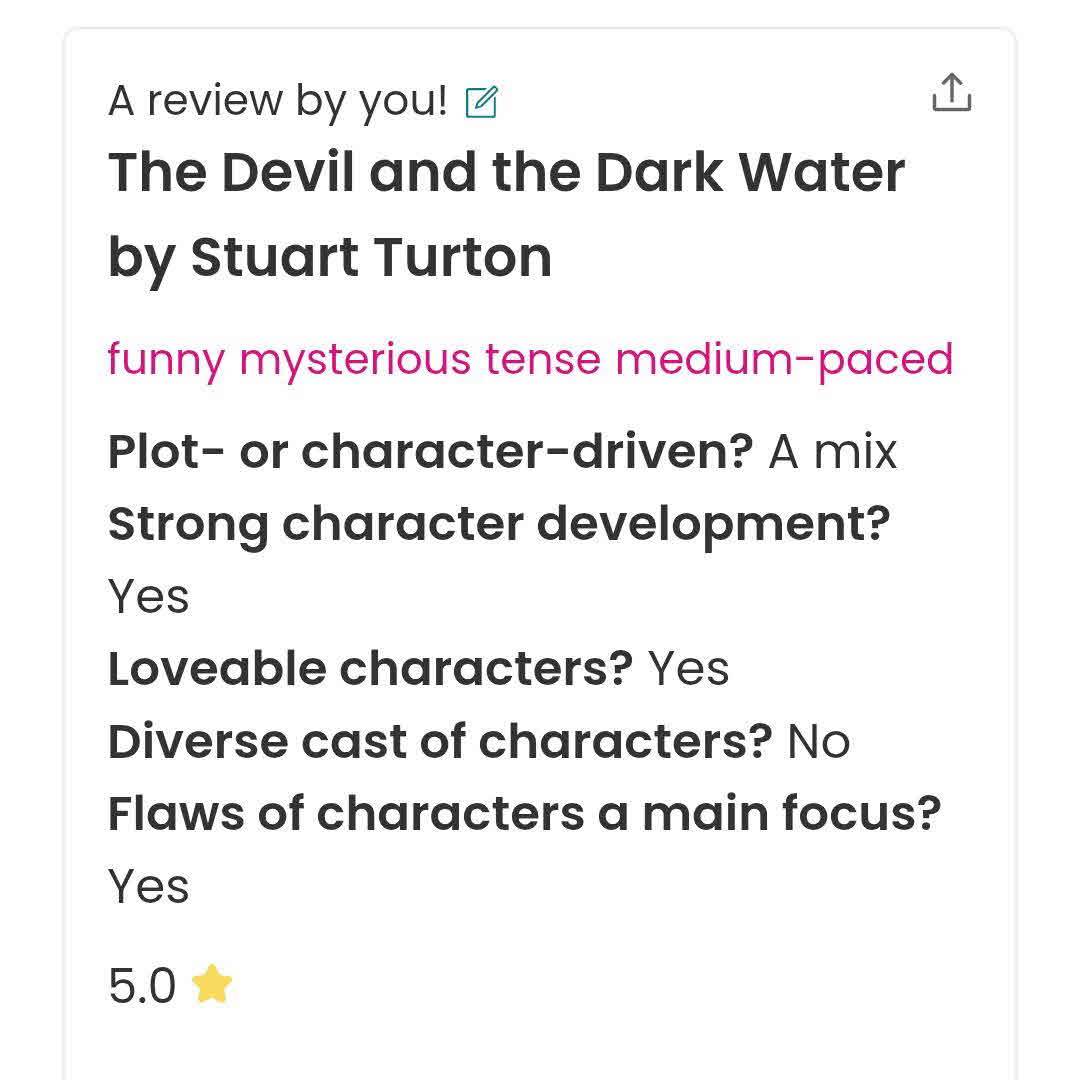Tap the share review icon
Image resolution: width=1080 pixels, height=1080 pixels.
click(x=951, y=92)
